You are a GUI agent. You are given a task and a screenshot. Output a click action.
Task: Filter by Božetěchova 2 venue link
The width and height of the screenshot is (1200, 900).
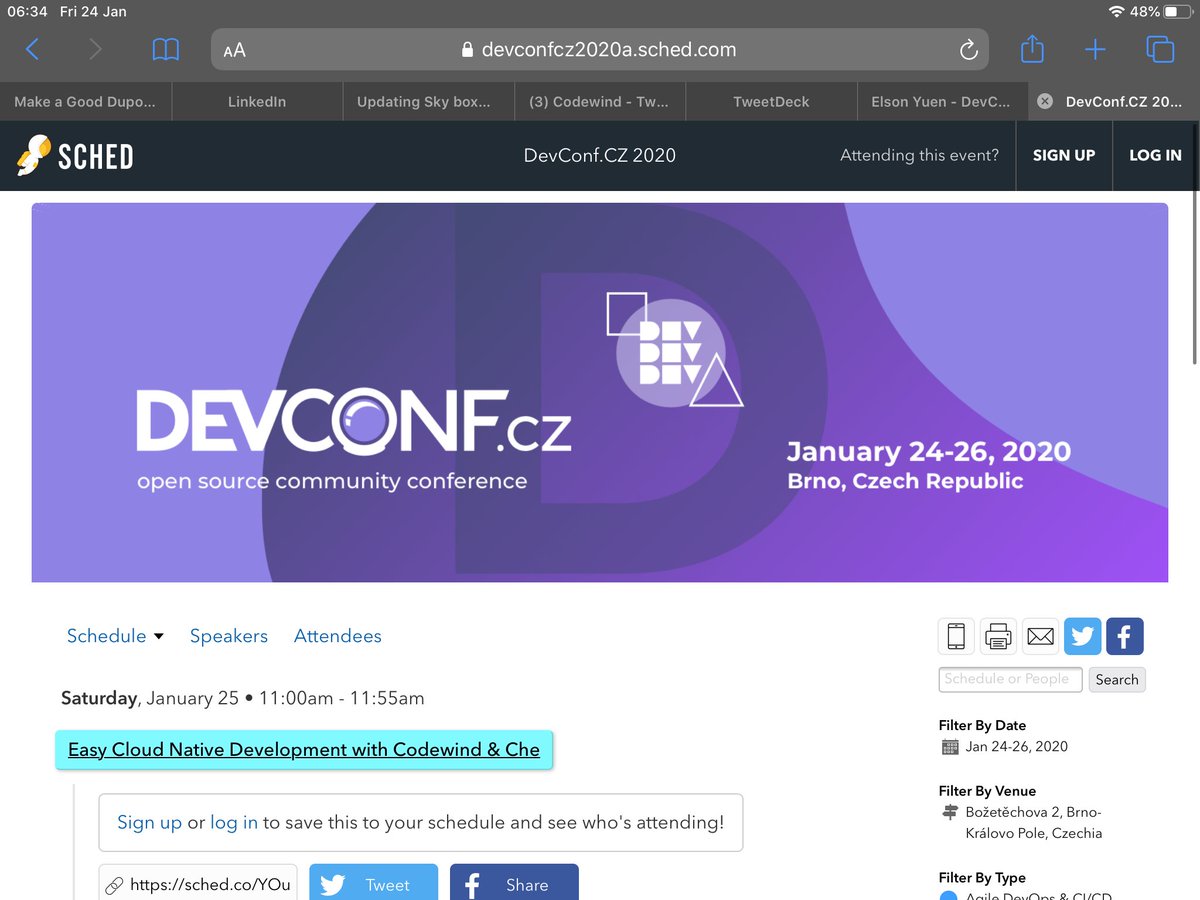[1033, 822]
